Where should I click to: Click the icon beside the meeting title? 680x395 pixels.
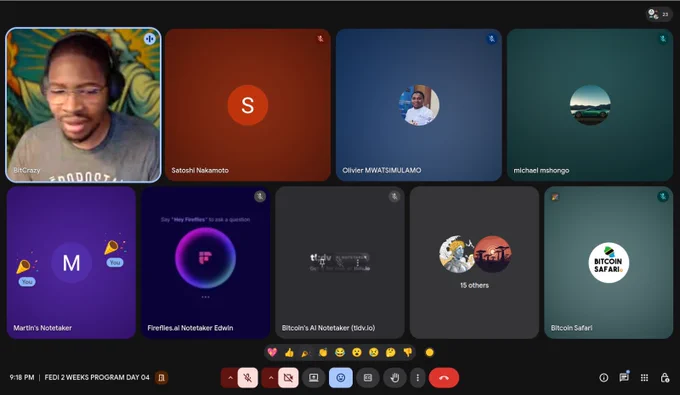point(161,377)
